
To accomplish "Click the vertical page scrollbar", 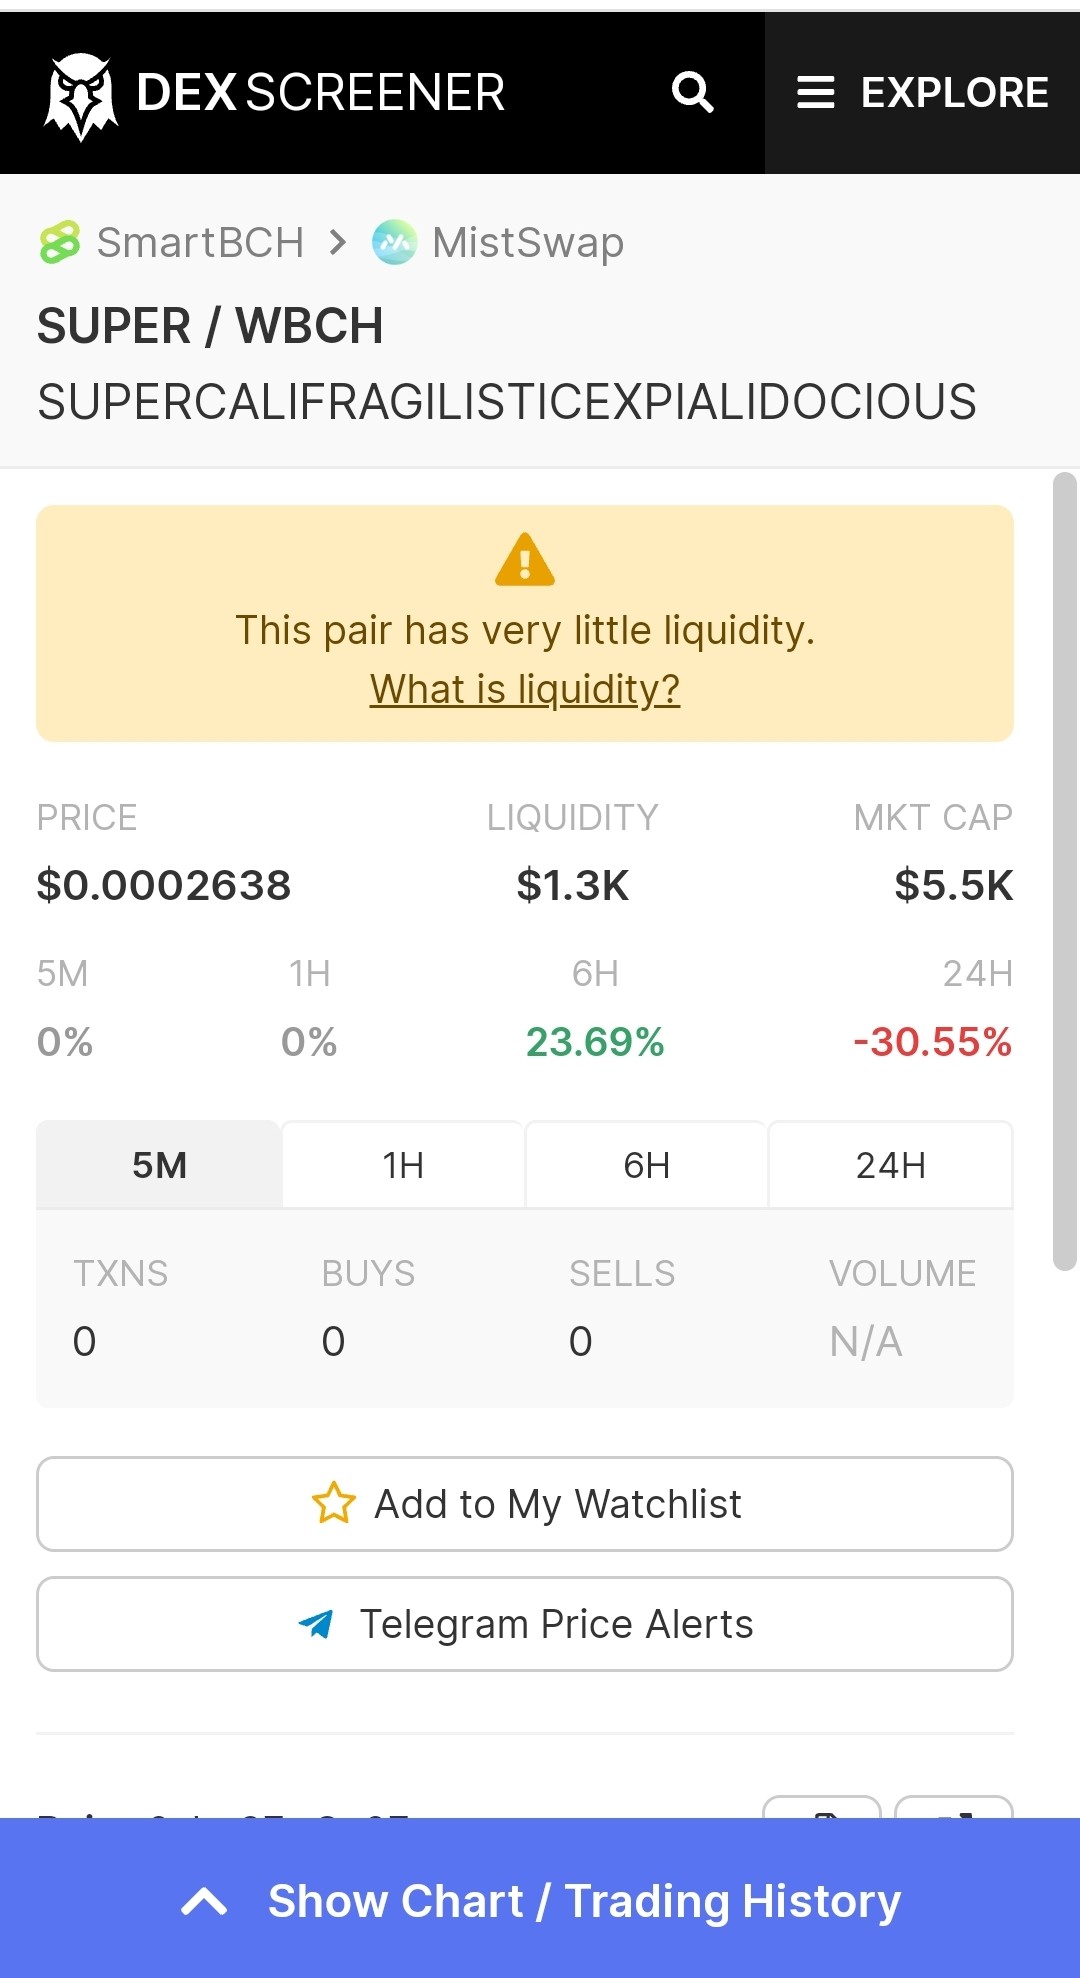I will 1065,871.
